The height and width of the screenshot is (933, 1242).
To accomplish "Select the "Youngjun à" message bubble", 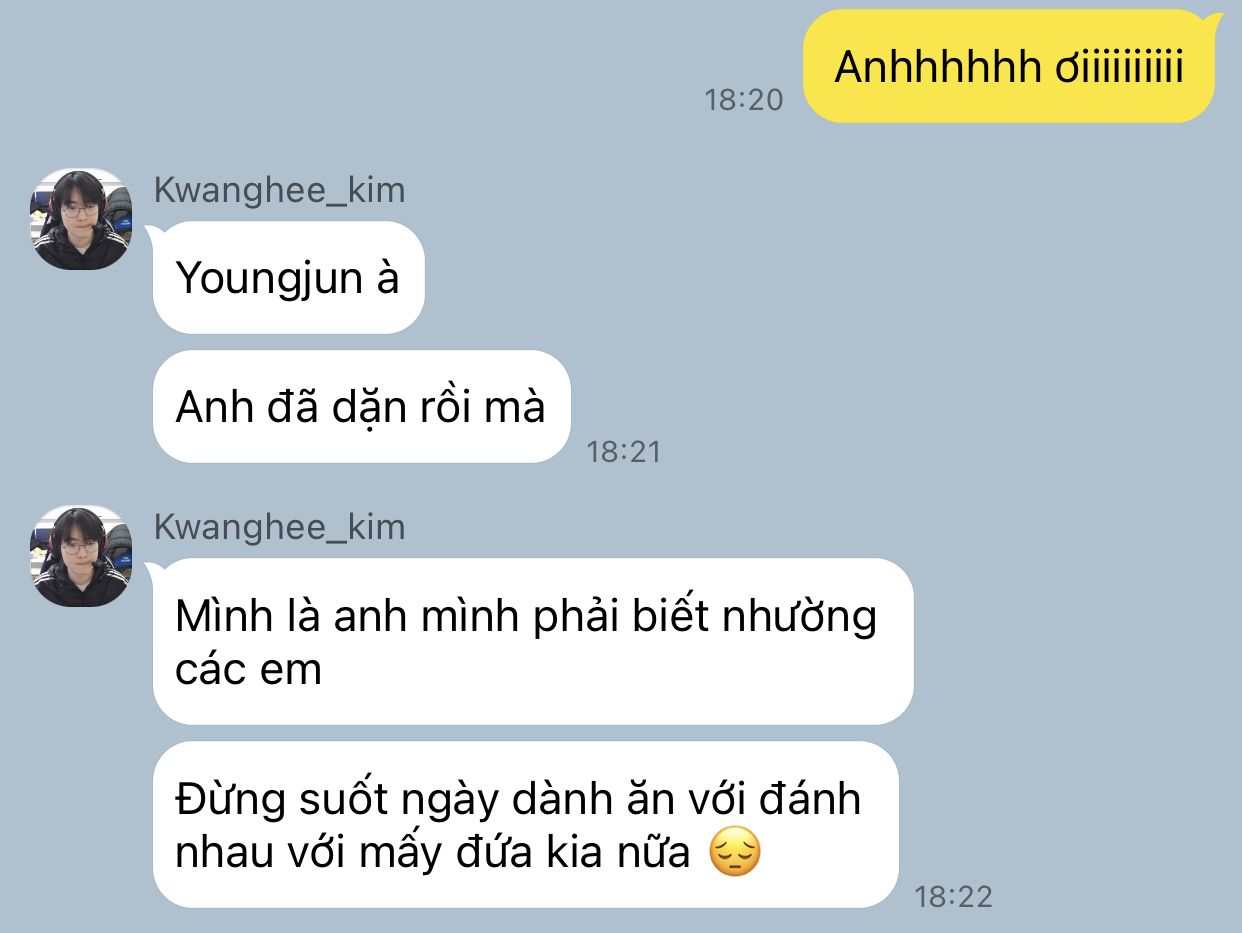I will 288,277.
